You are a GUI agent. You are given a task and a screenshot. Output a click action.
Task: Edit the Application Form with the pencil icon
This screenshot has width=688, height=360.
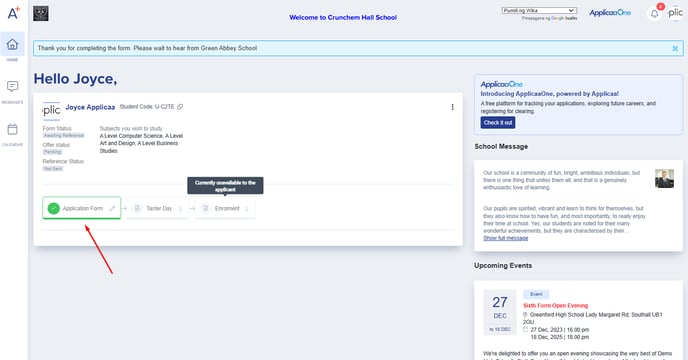coord(112,208)
